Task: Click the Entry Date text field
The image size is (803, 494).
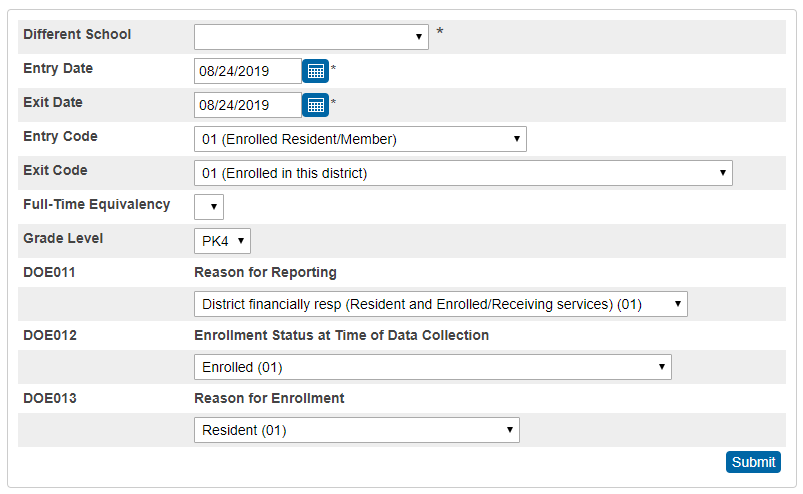Action: (x=247, y=71)
